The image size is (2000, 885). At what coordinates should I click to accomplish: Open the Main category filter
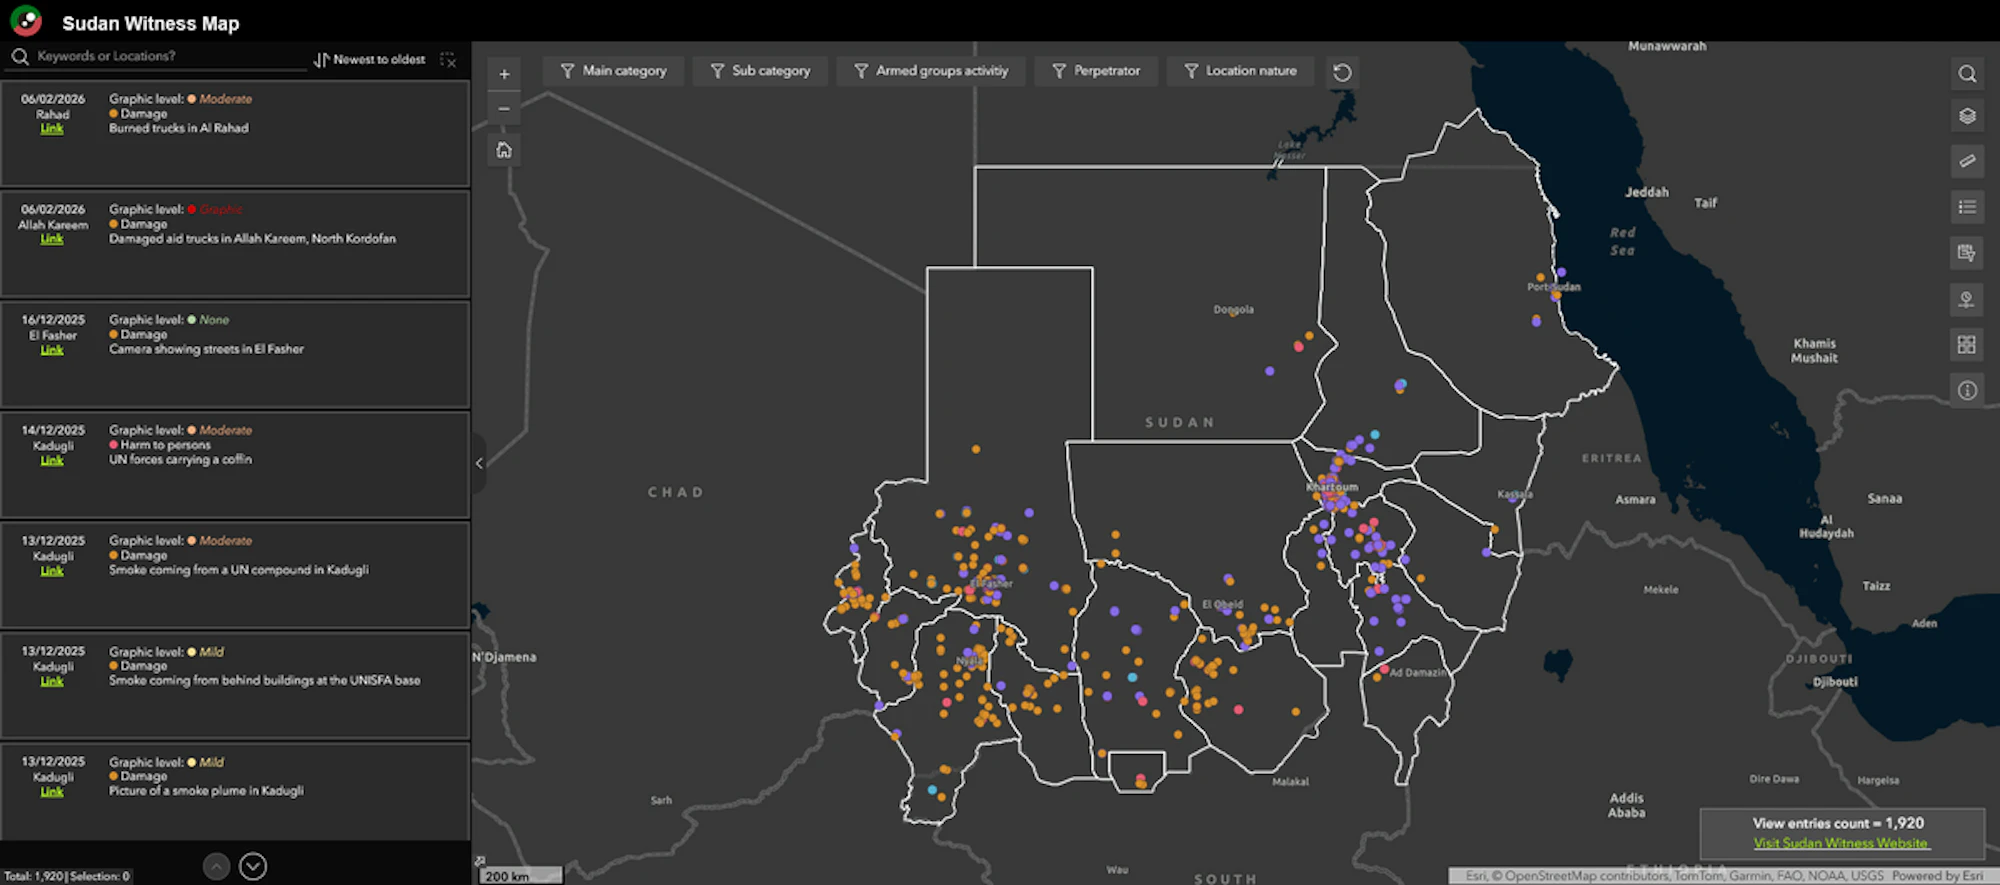(613, 71)
